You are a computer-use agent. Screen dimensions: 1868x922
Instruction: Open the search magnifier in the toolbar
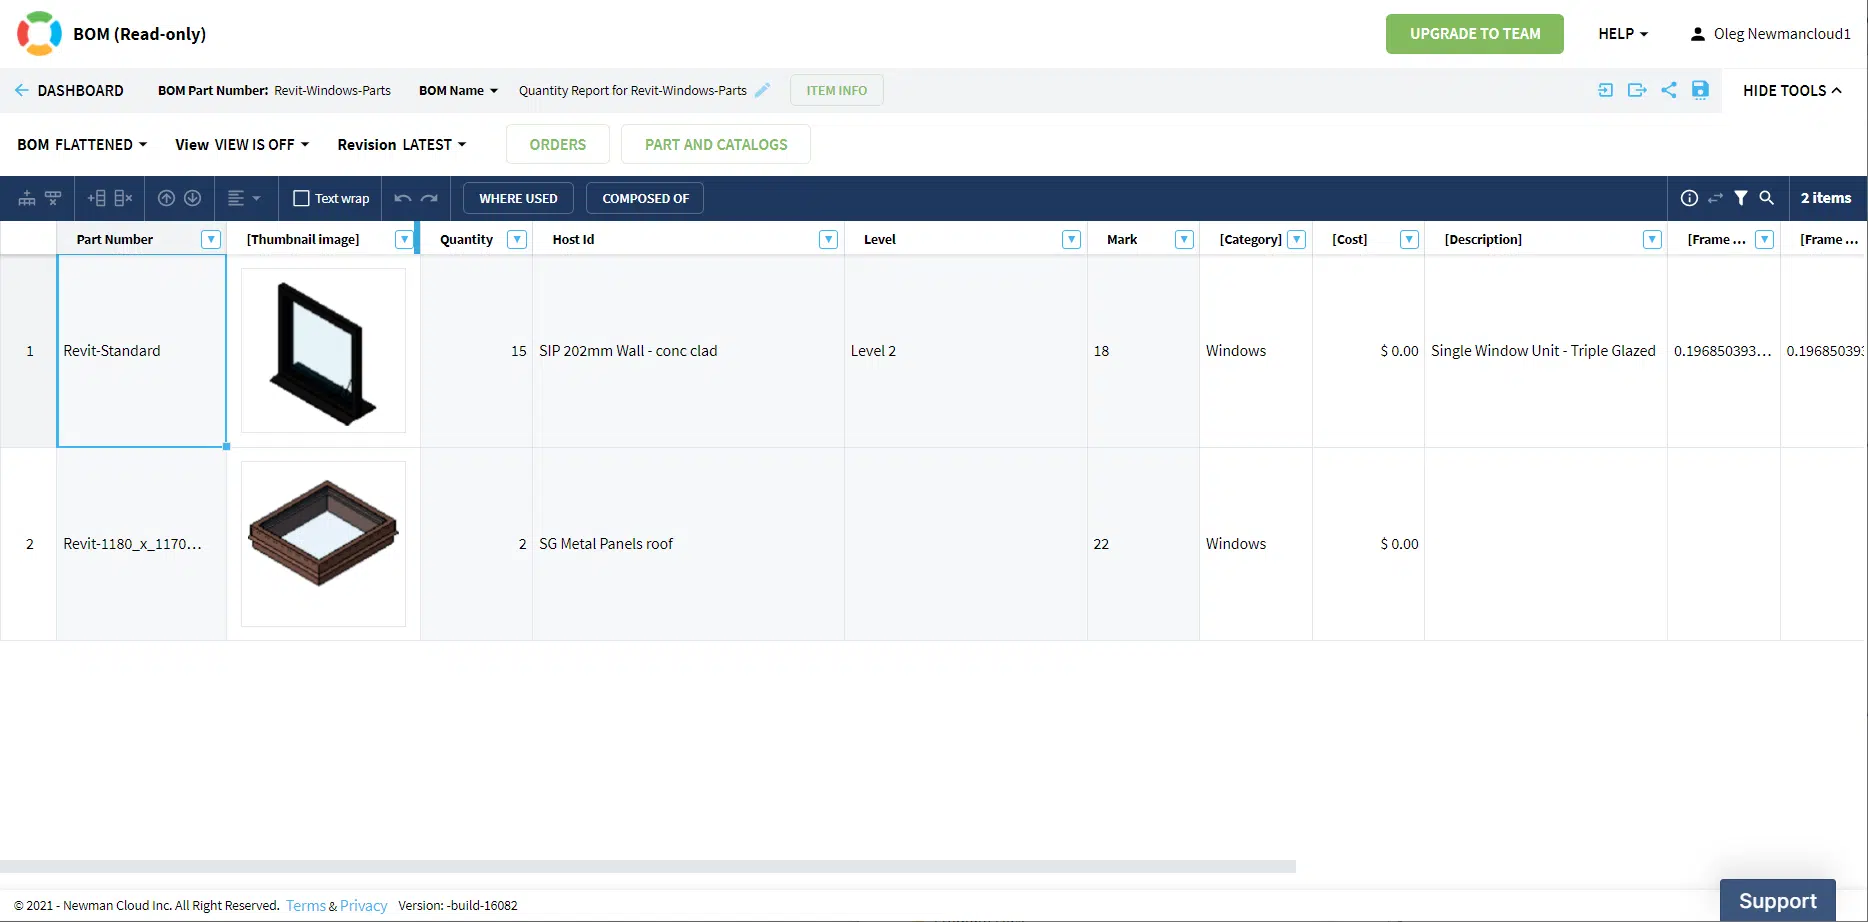(x=1767, y=198)
